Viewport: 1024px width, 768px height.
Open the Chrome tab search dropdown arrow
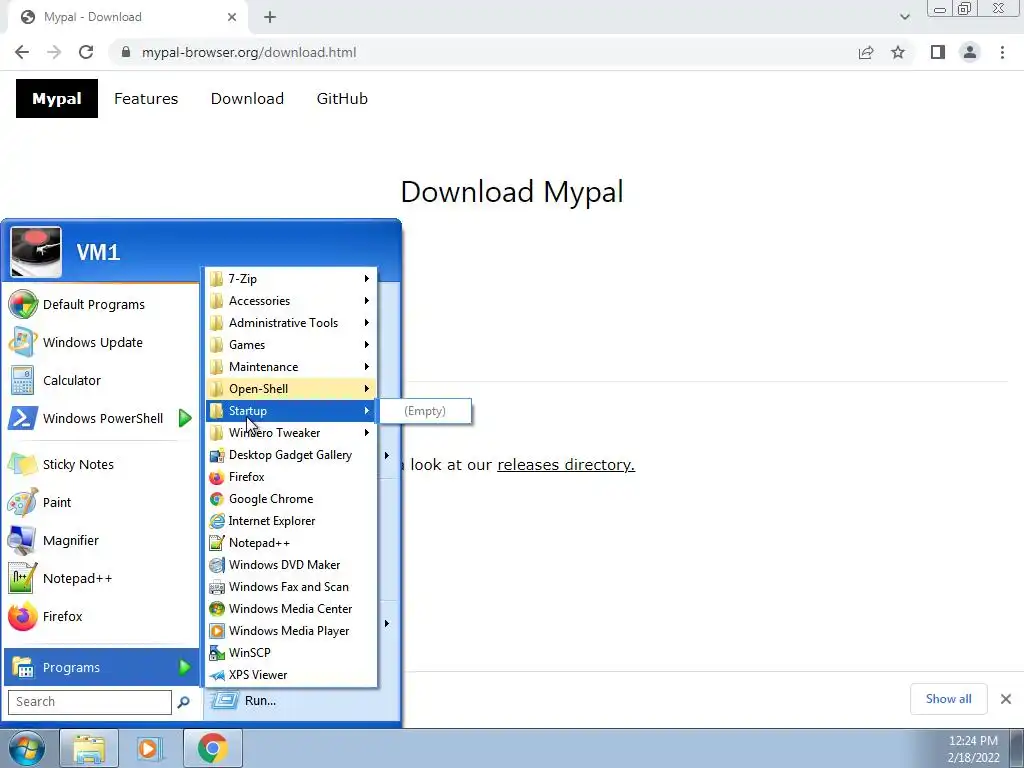point(904,17)
